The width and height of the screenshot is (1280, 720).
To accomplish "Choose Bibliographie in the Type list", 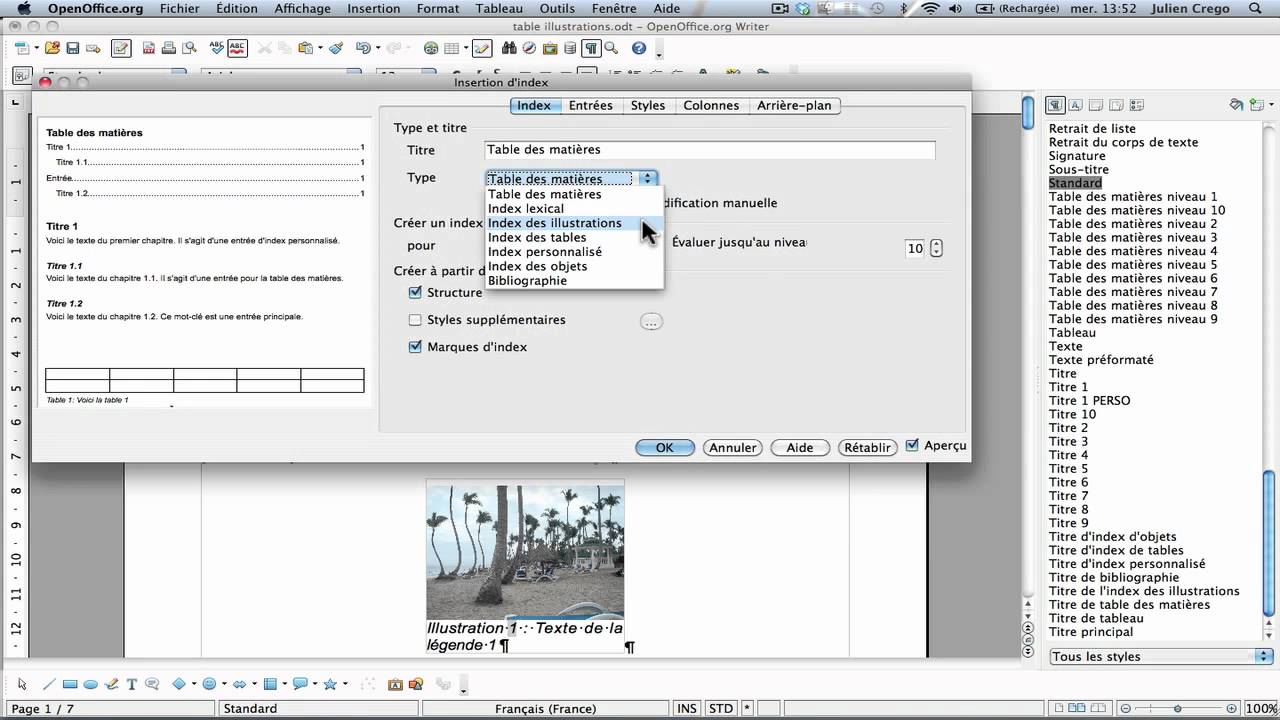I will (x=574, y=281).
